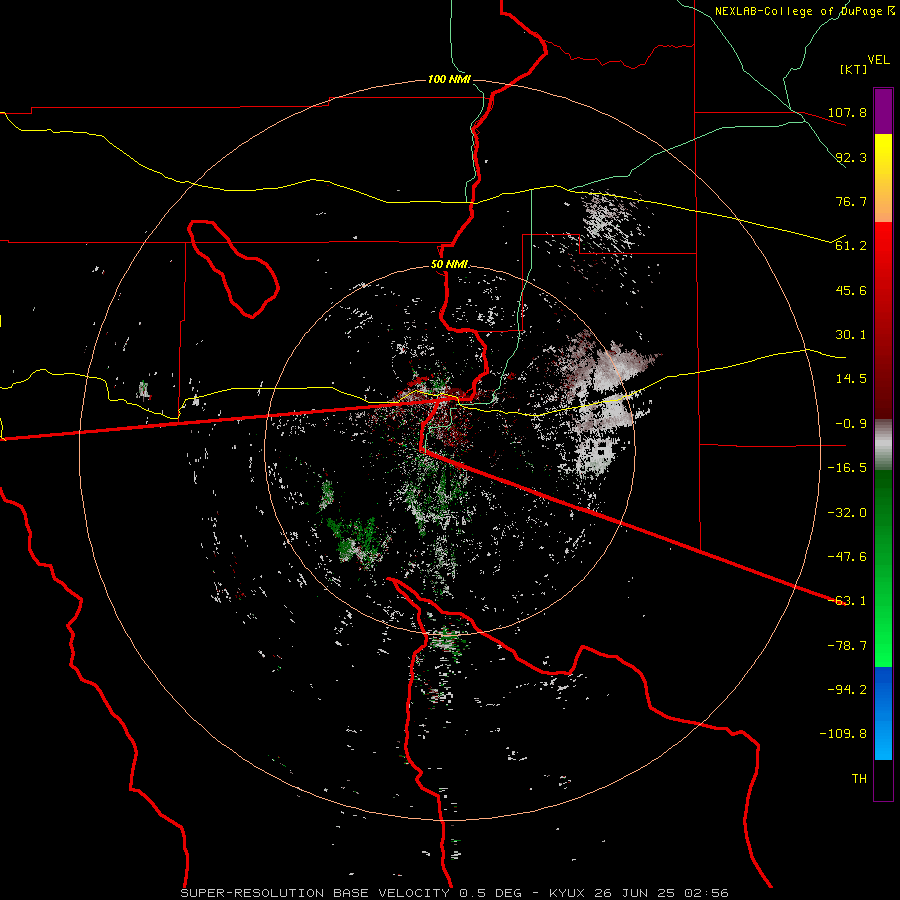This screenshot has width=900, height=900.
Task: Click the KYUX 26 JUN 25 02:56 timestamp
Action: tap(639, 893)
